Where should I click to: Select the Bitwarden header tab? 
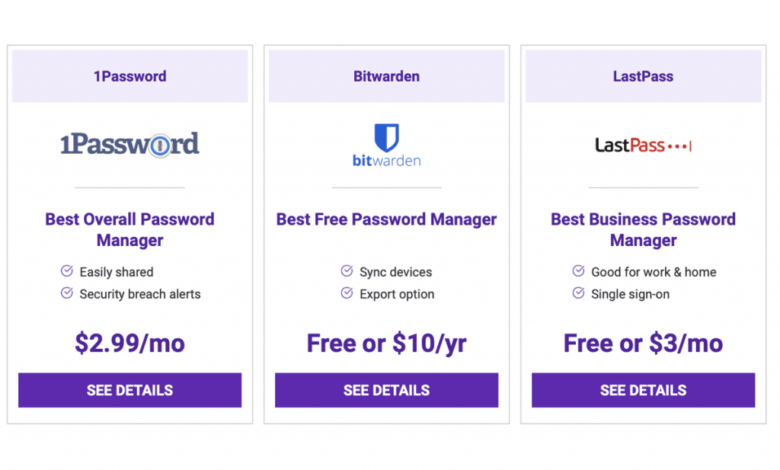tap(387, 76)
